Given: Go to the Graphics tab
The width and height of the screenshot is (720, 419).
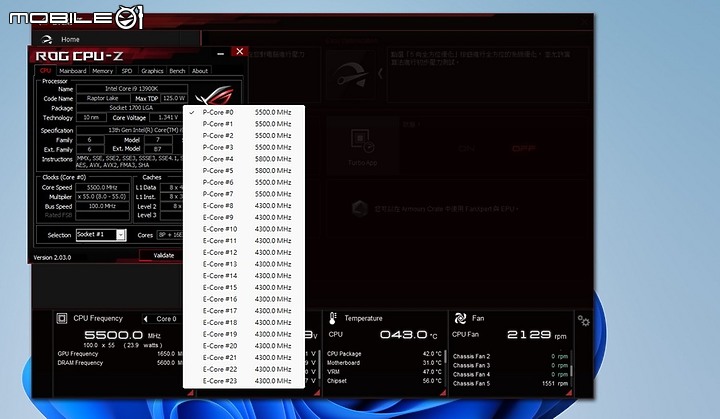Looking at the screenshot, I should tap(152, 71).
